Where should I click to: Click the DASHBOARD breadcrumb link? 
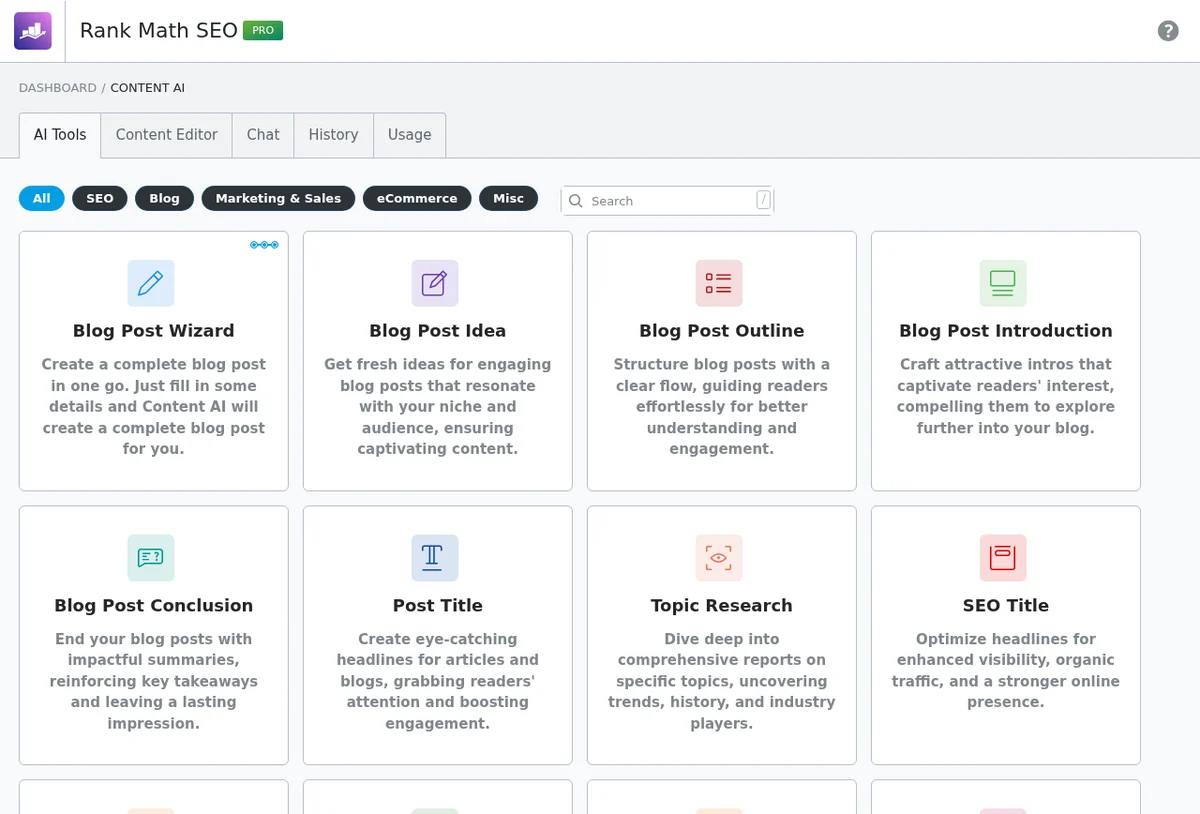[x=58, y=88]
